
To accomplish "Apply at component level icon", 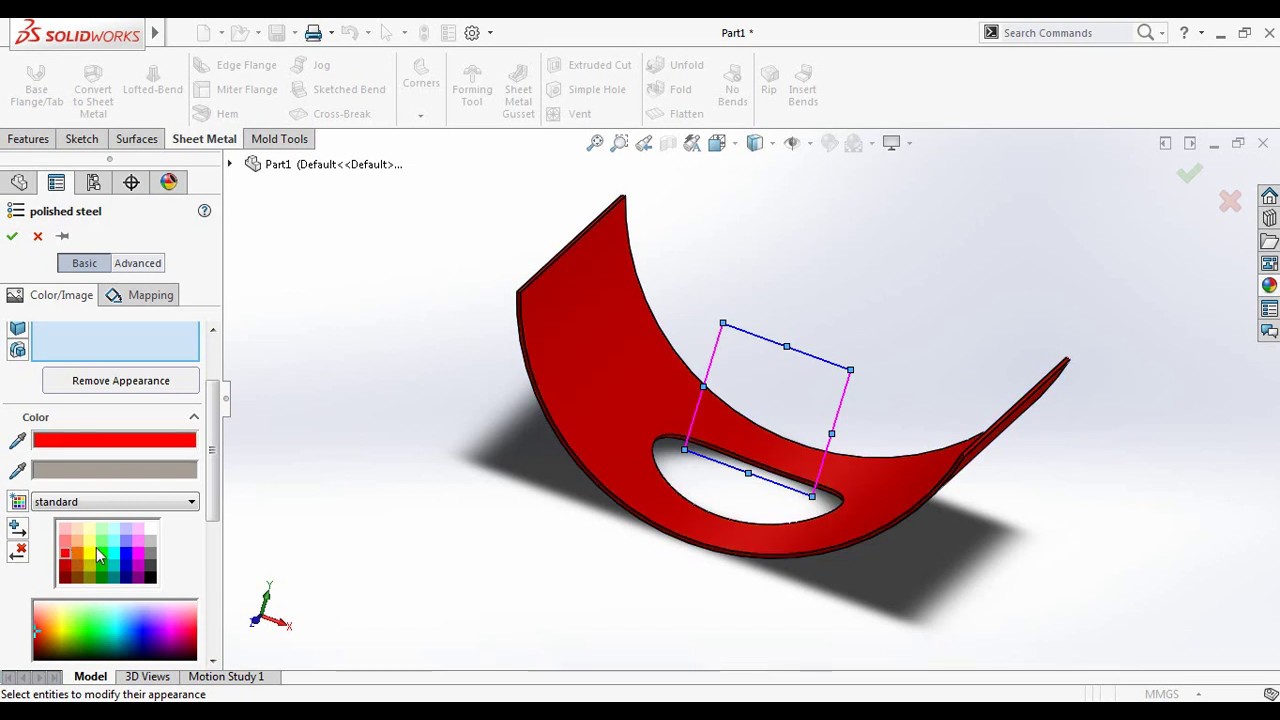I will click(17, 349).
